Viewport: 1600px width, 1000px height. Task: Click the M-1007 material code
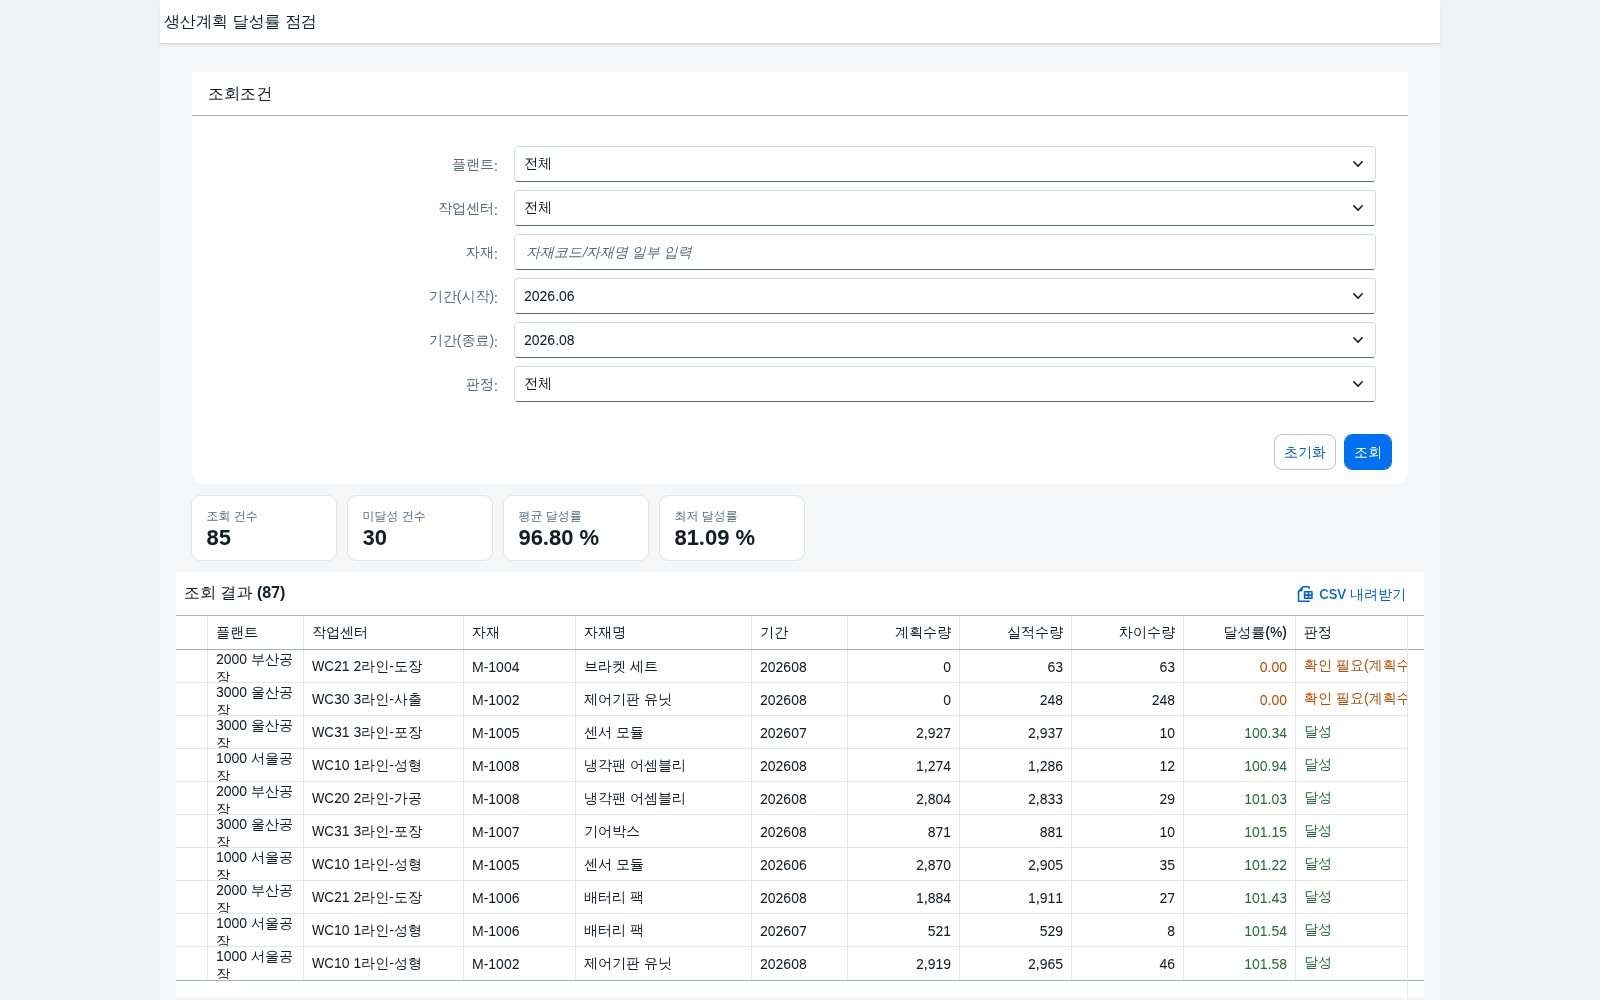pyautogui.click(x=496, y=832)
